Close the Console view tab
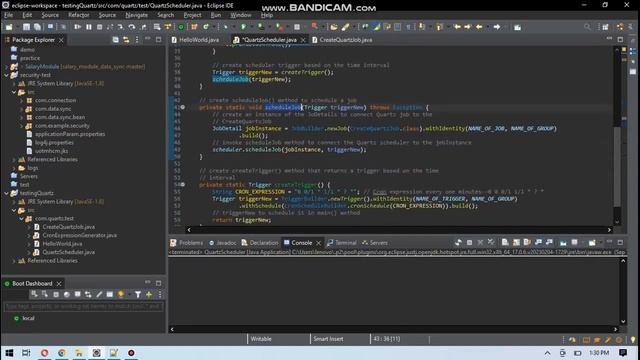 point(318,243)
